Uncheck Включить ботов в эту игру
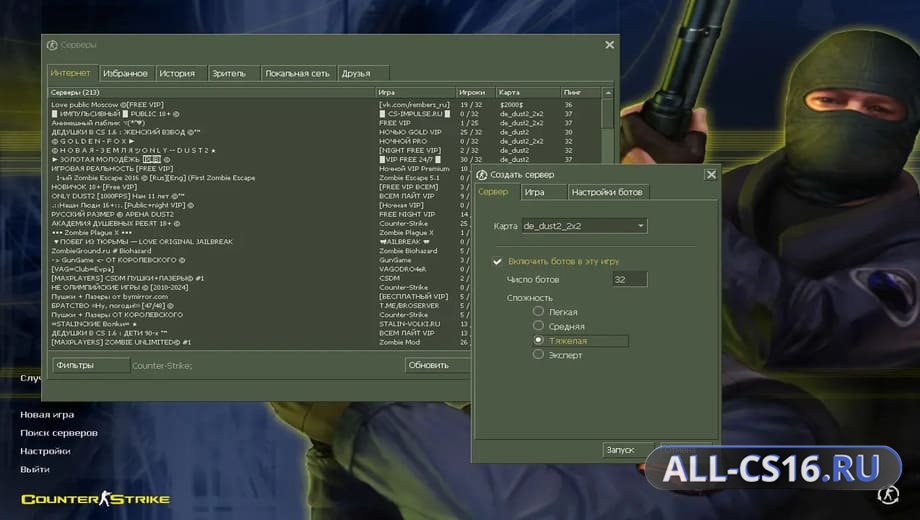This screenshot has height=520, width=920. tap(498, 261)
